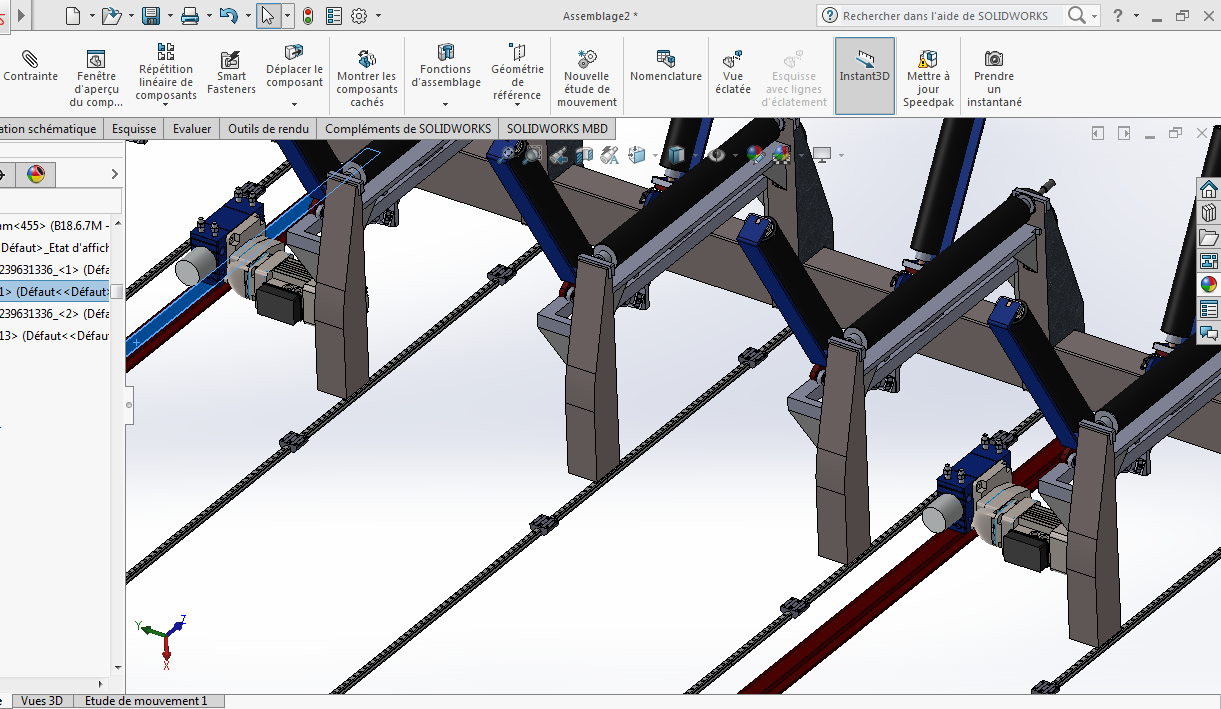Open SOLIDWORKS Resources home icon in task pane

[1209, 190]
